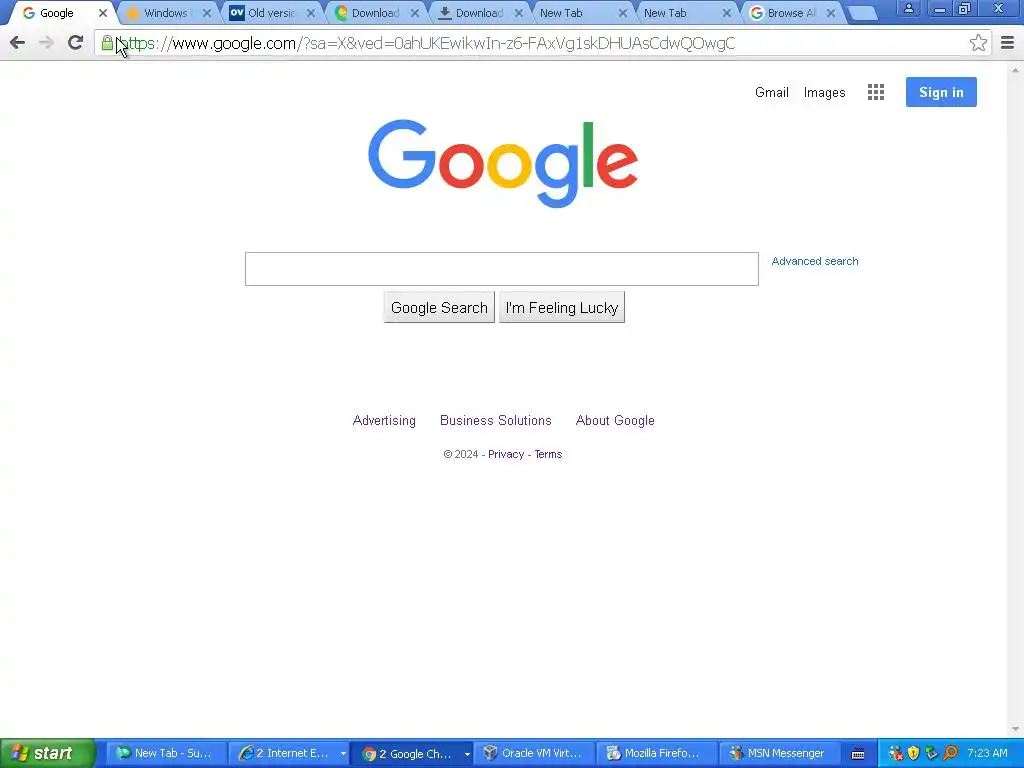Screen dimensions: 1024x768
Task: Switch to Oracle VM VirtualBox in the taskbar
Action: tap(534, 754)
